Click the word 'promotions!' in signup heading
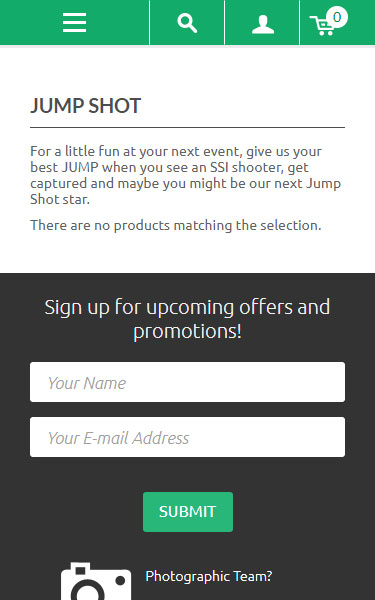This screenshot has height=600, width=375. tap(188, 331)
